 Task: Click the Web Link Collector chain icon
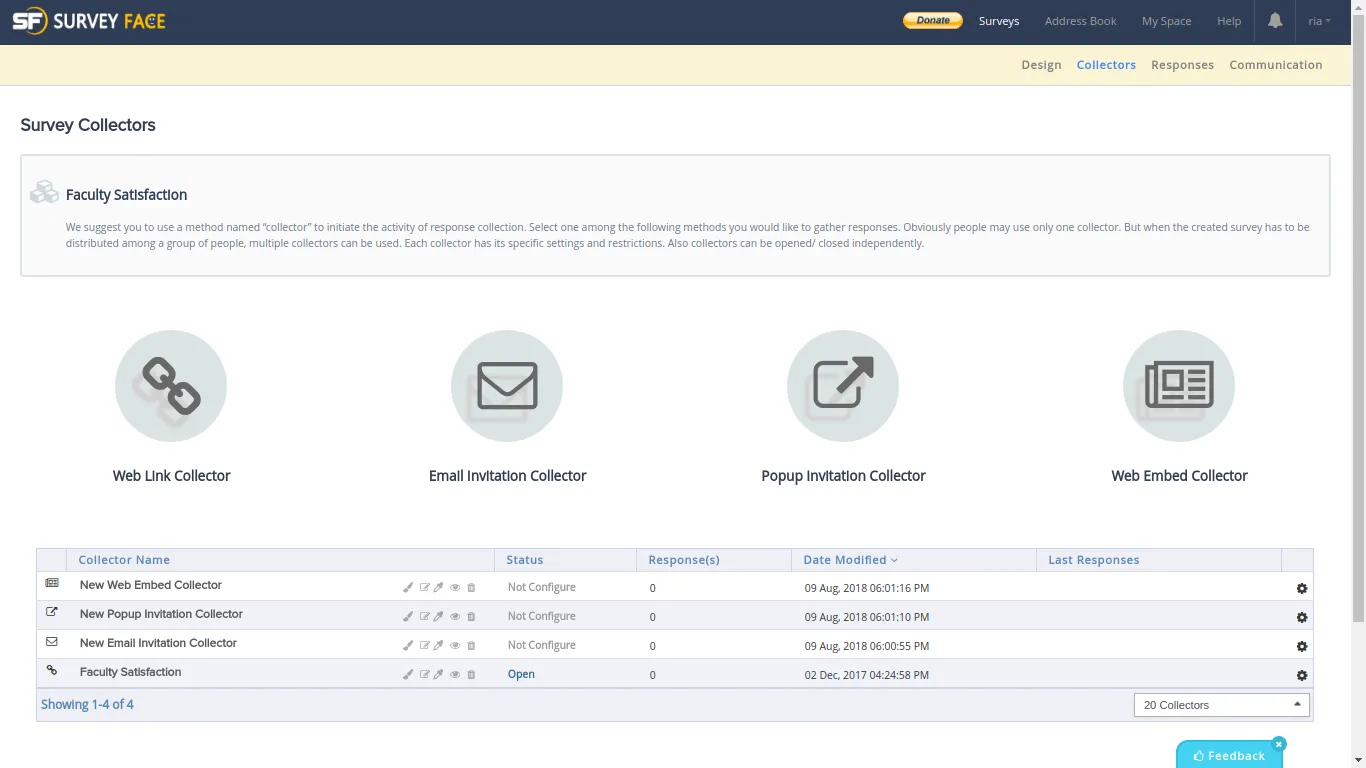point(171,386)
